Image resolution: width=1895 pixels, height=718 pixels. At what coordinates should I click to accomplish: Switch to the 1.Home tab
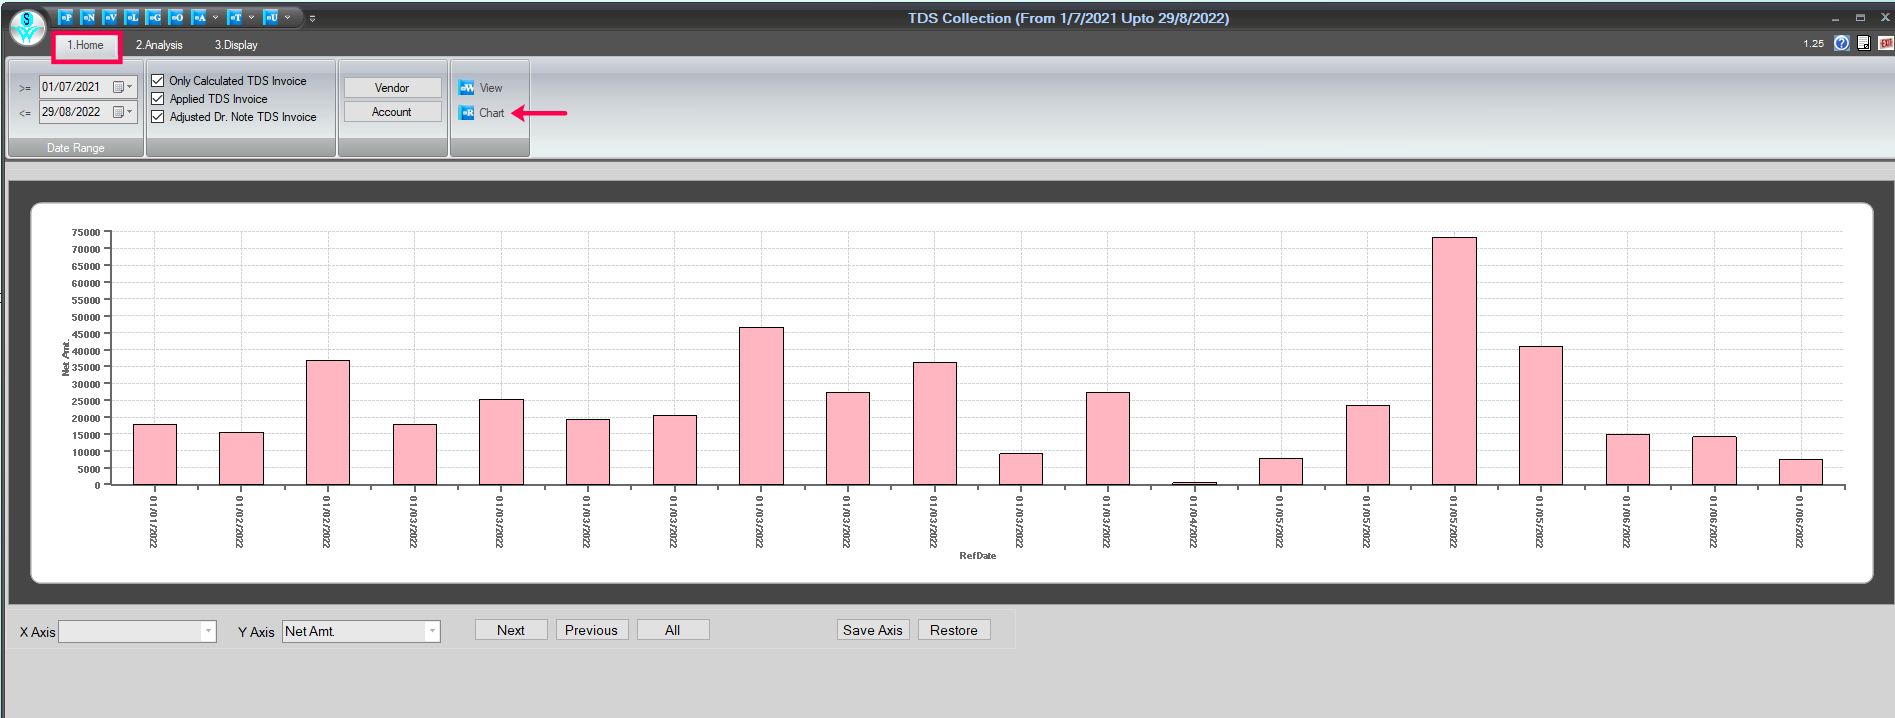(86, 45)
